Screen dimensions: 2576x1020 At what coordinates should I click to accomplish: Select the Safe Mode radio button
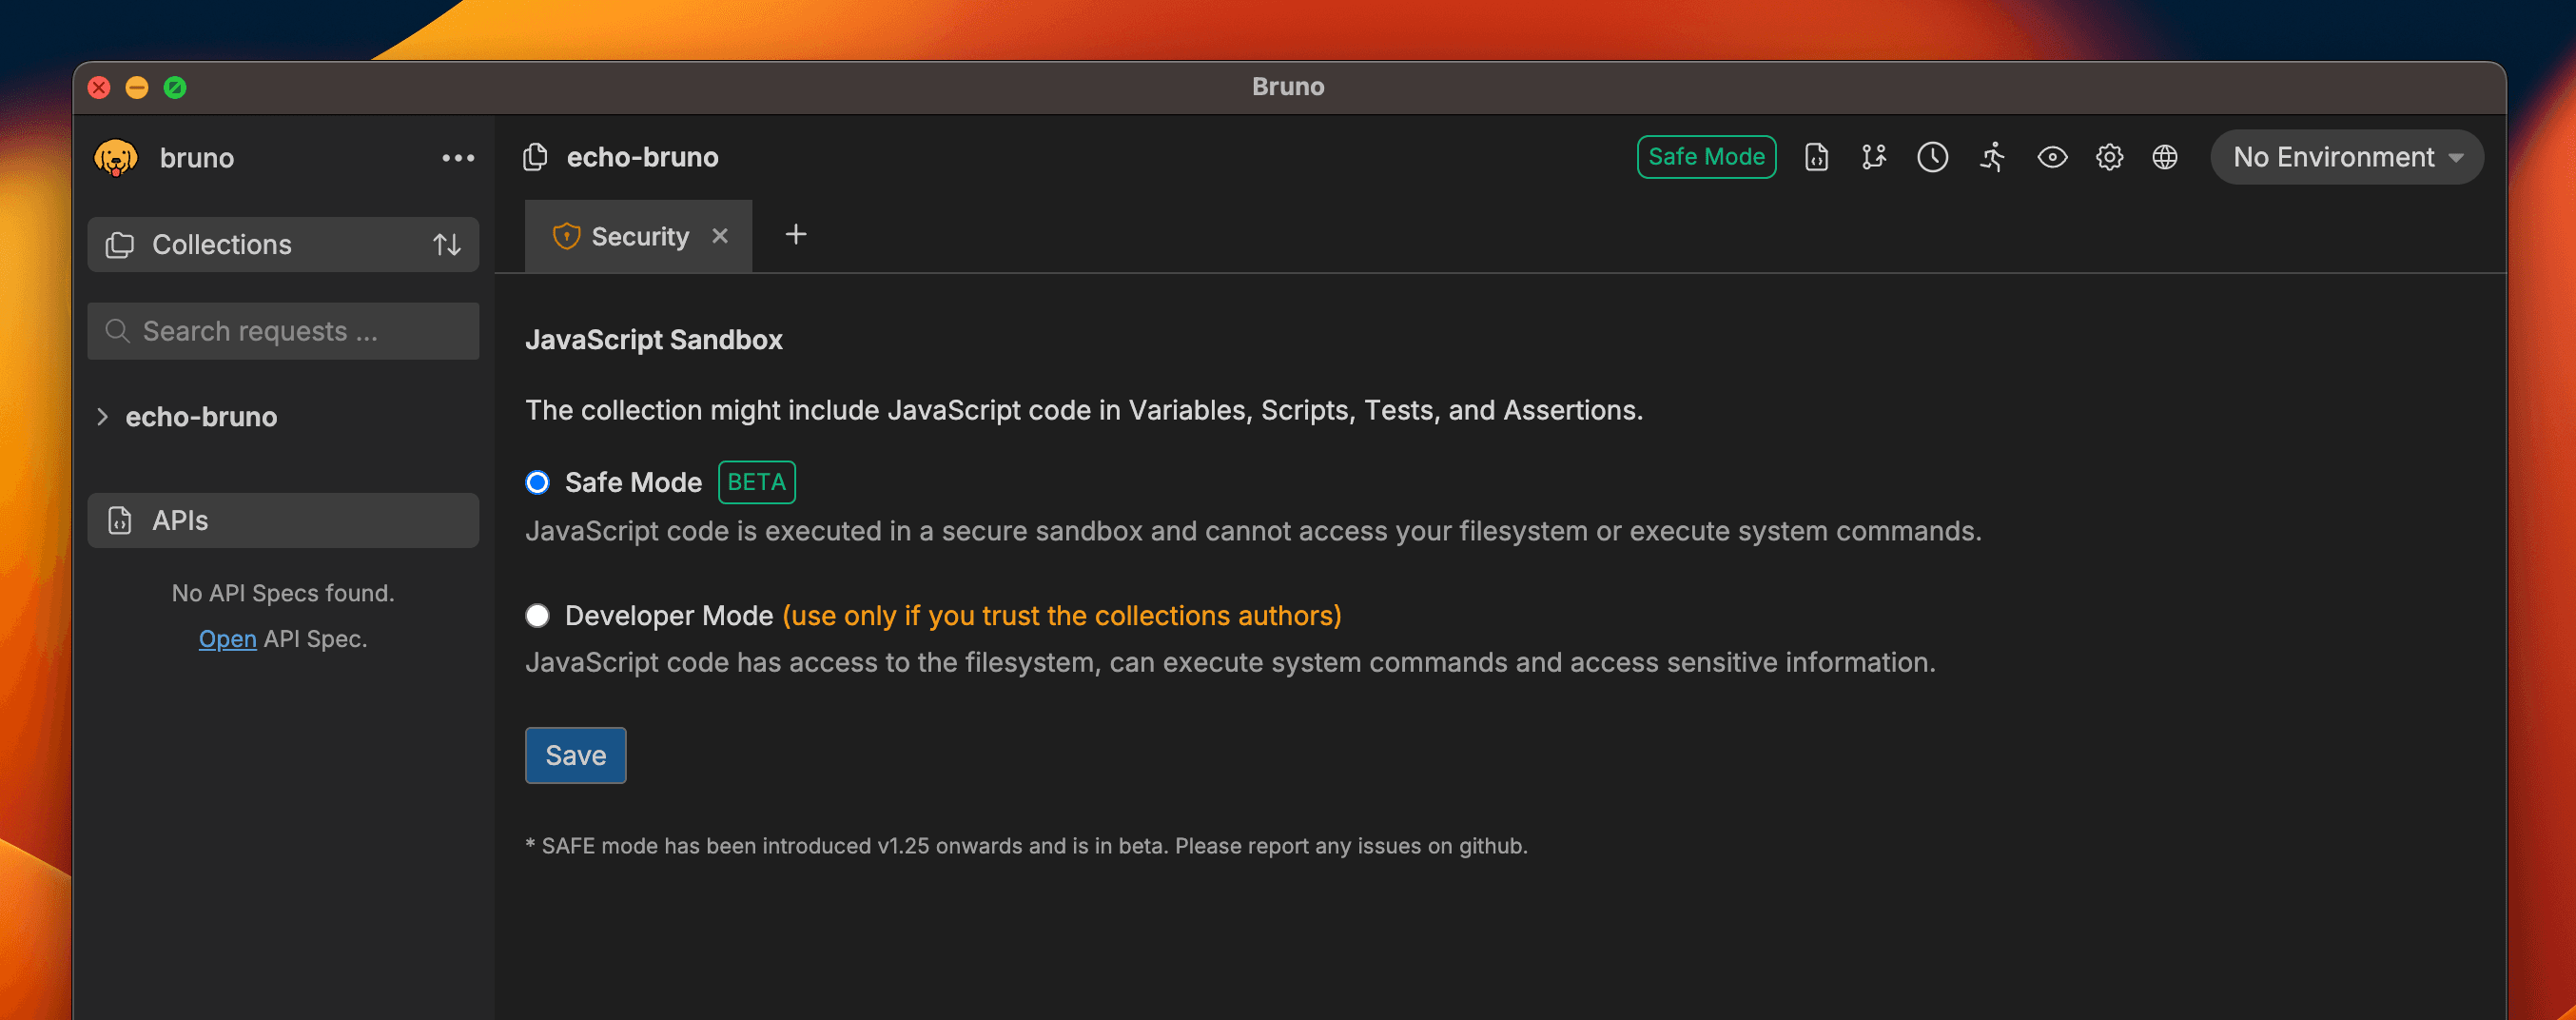tap(538, 483)
